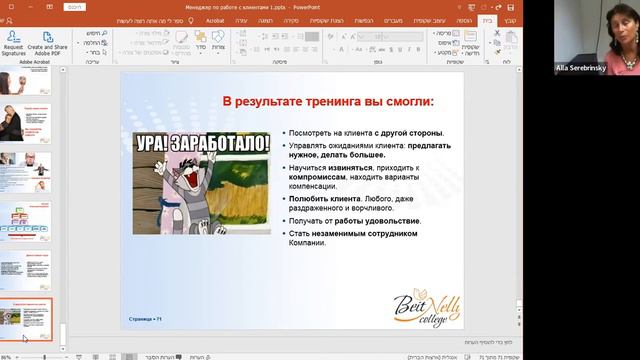Click the Start From Beginning presentation icon
Viewport: 640px width, 360px height.
pos(471,7)
